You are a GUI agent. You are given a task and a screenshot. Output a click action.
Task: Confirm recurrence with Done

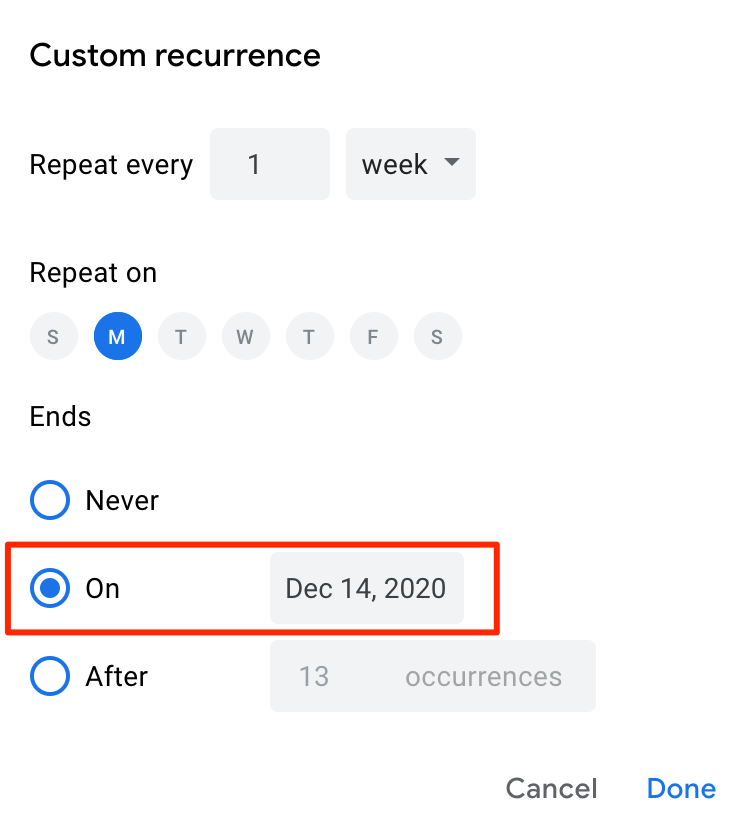click(681, 788)
